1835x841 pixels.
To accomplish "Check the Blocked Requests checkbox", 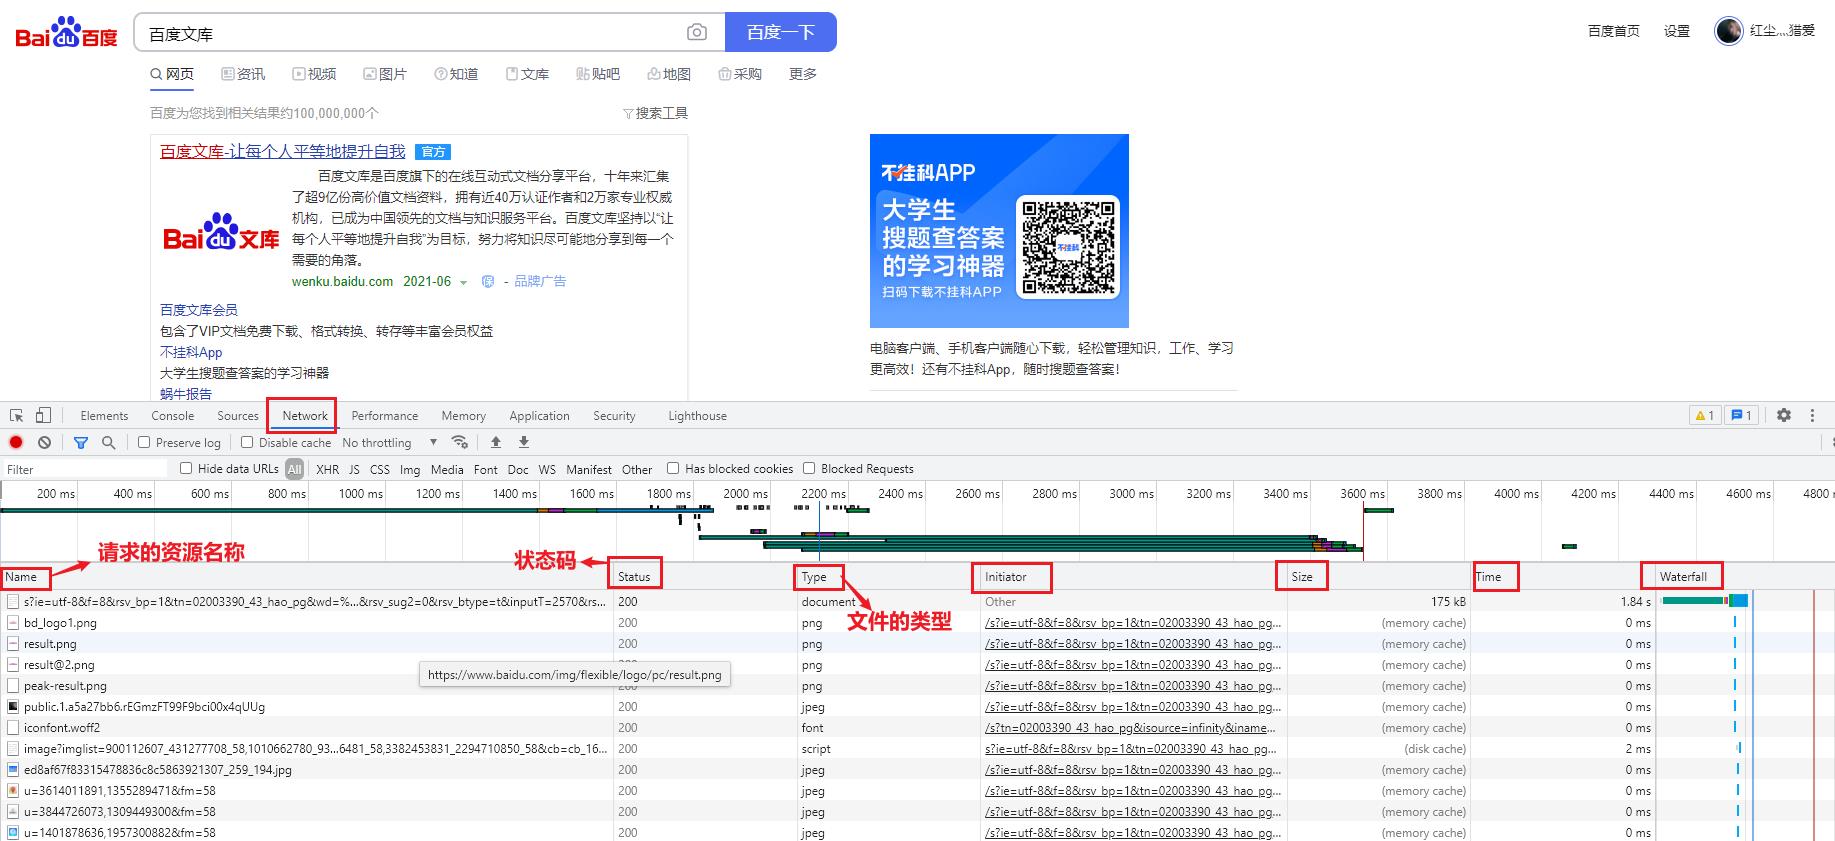I will click(x=809, y=468).
